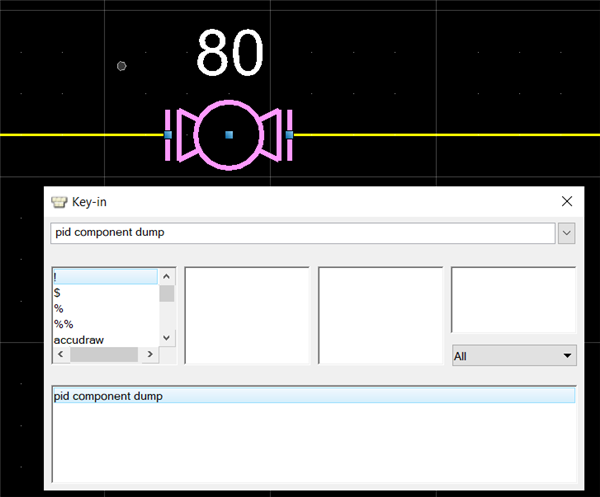Click the command list scroll-left arrow
Screen dimensions: 600x497
point(60,354)
